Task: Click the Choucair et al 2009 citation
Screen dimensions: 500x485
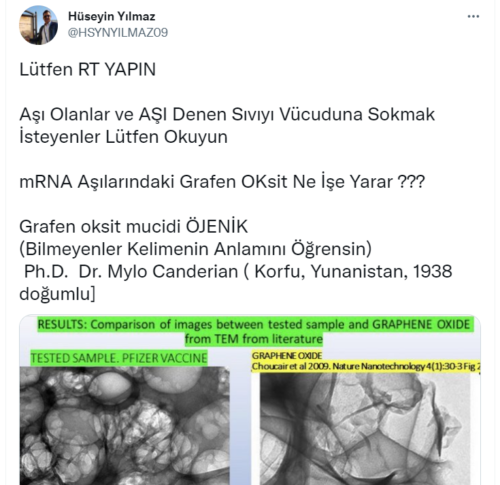Action: point(366,367)
